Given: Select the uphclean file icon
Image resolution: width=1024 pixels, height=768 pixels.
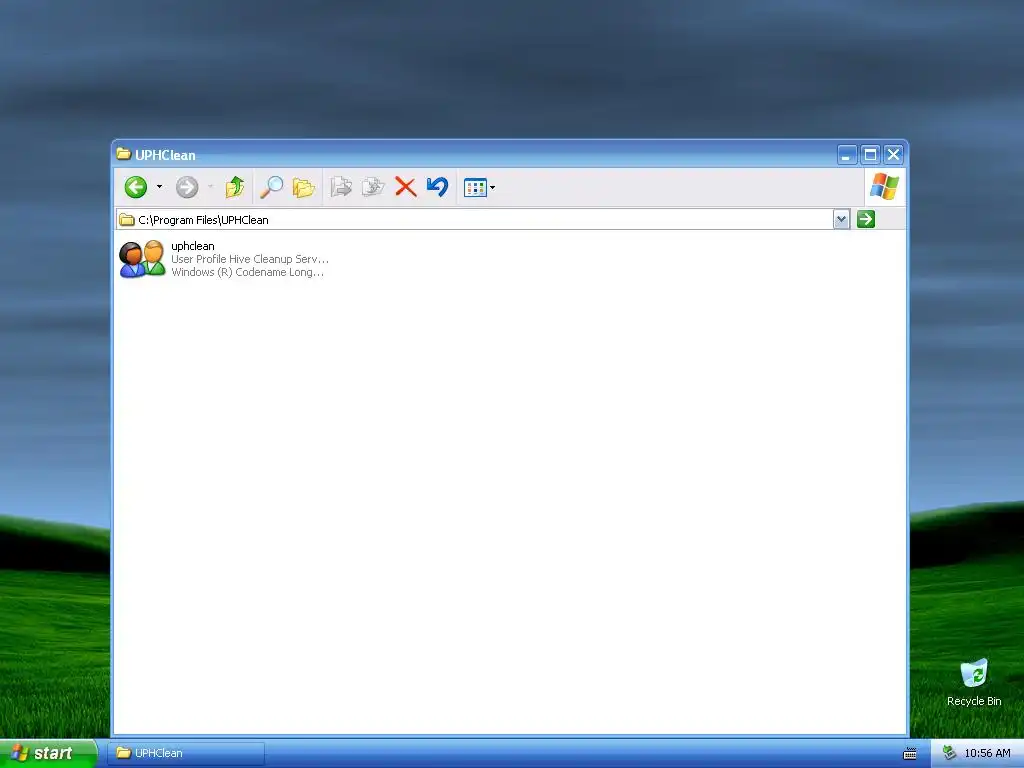Looking at the screenshot, I should pos(142,259).
